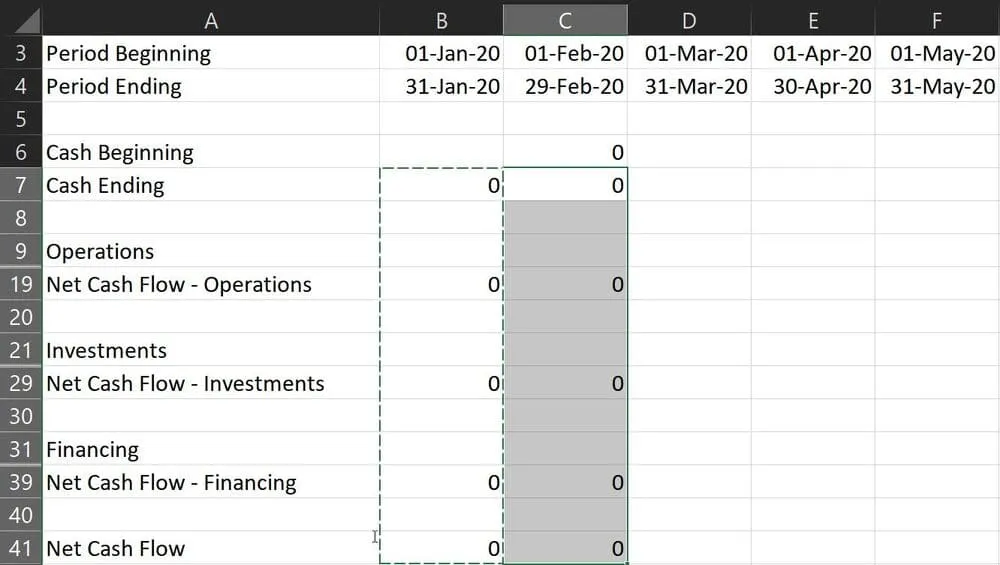This screenshot has width=1000, height=565.
Task: Select column D header
Action: 689,20
